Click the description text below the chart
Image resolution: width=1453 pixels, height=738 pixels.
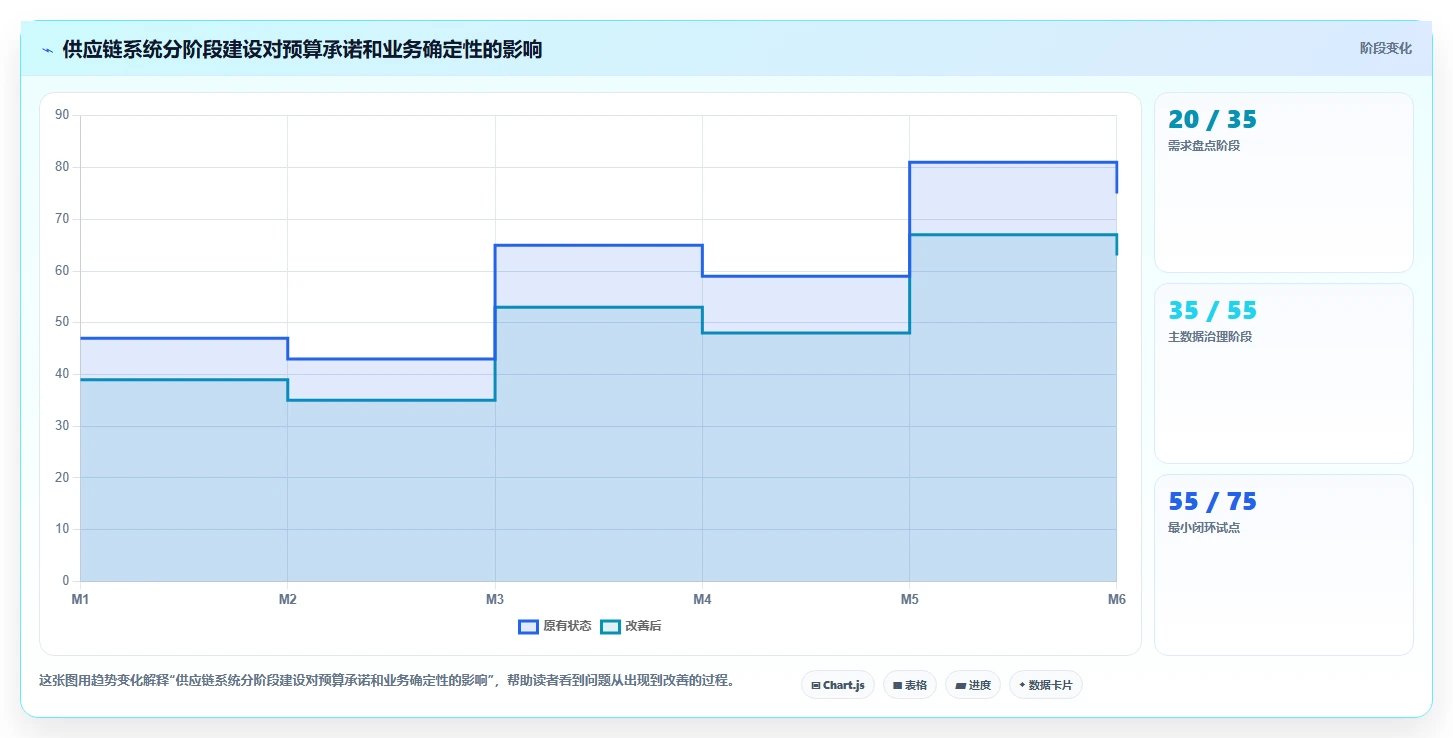pos(389,681)
